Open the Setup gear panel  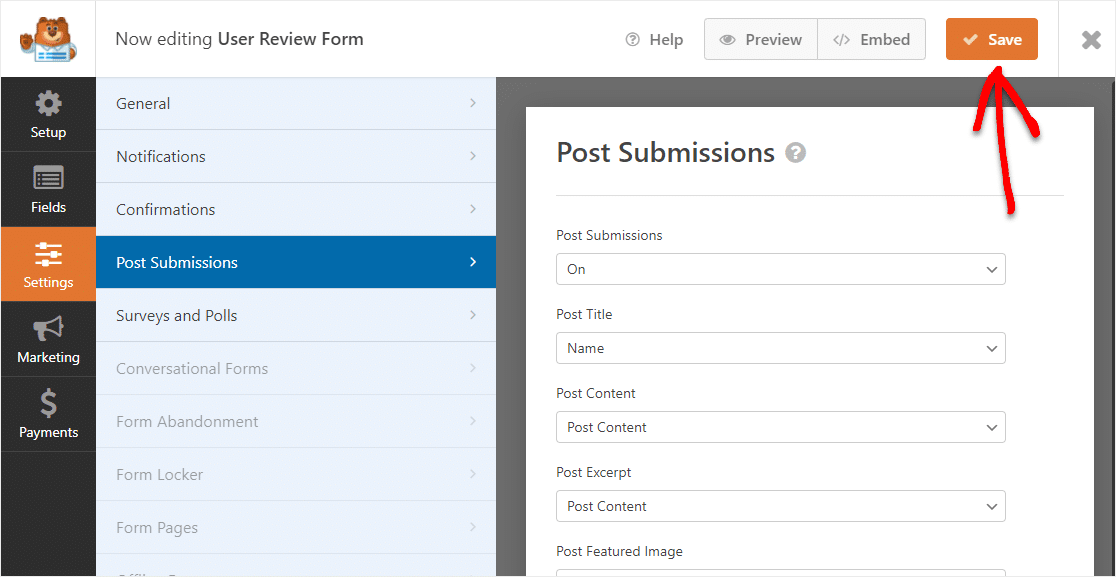[48, 115]
